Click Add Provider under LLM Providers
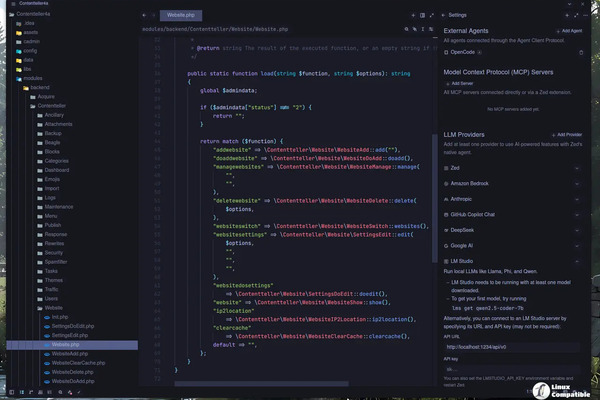 [567, 135]
